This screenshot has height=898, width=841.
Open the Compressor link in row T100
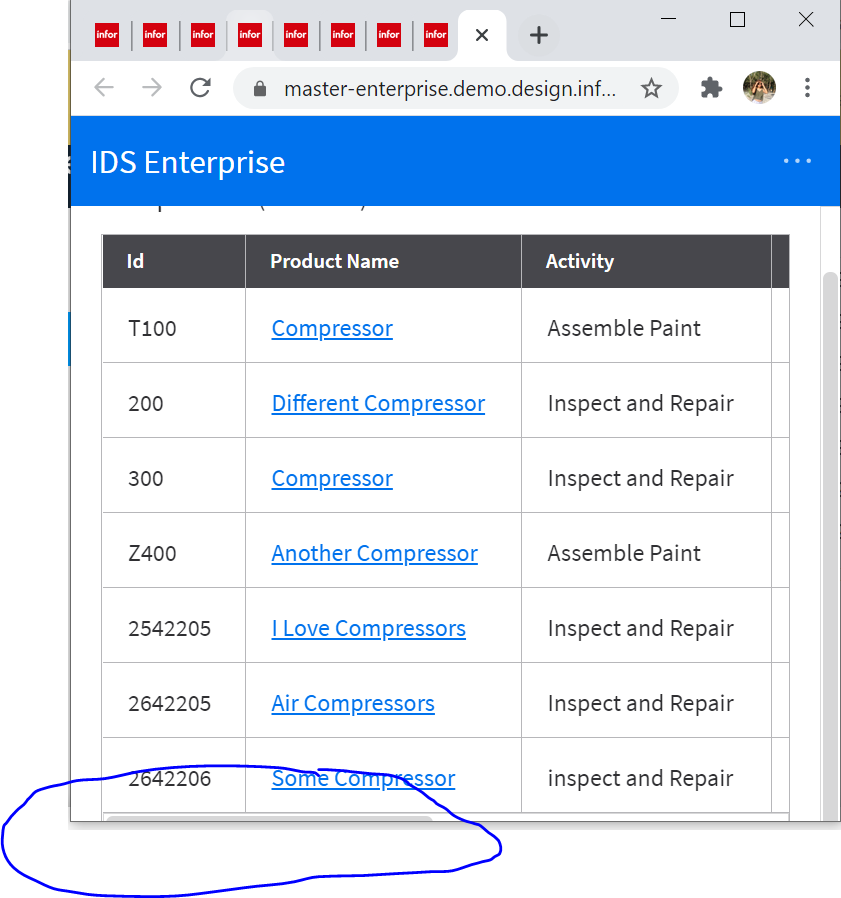332,329
